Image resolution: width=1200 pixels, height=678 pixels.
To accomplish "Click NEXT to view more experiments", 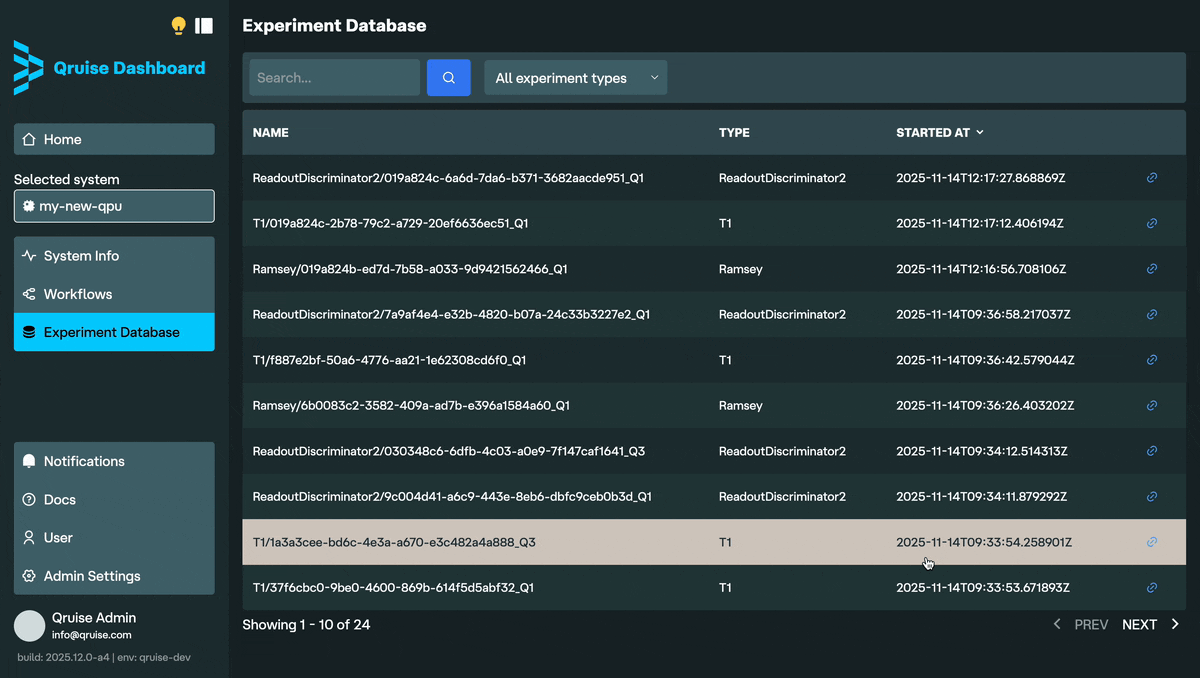I will pyautogui.click(x=1139, y=624).
